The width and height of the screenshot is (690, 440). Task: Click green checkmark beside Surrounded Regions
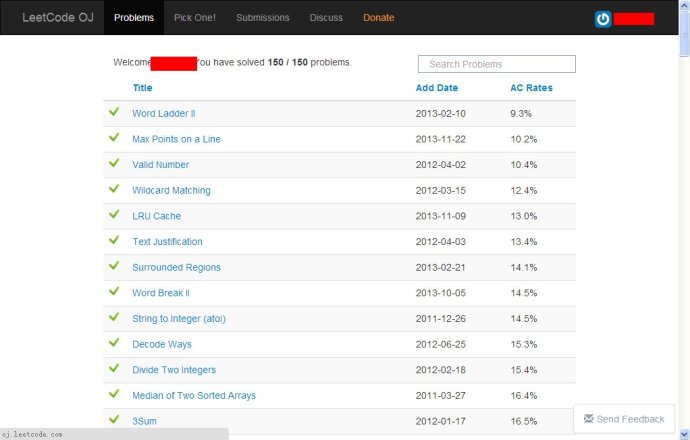[x=114, y=266]
